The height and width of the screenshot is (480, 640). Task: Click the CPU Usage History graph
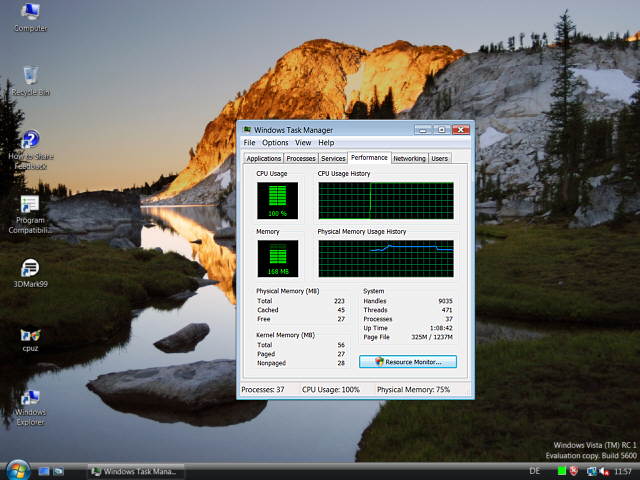click(x=386, y=200)
